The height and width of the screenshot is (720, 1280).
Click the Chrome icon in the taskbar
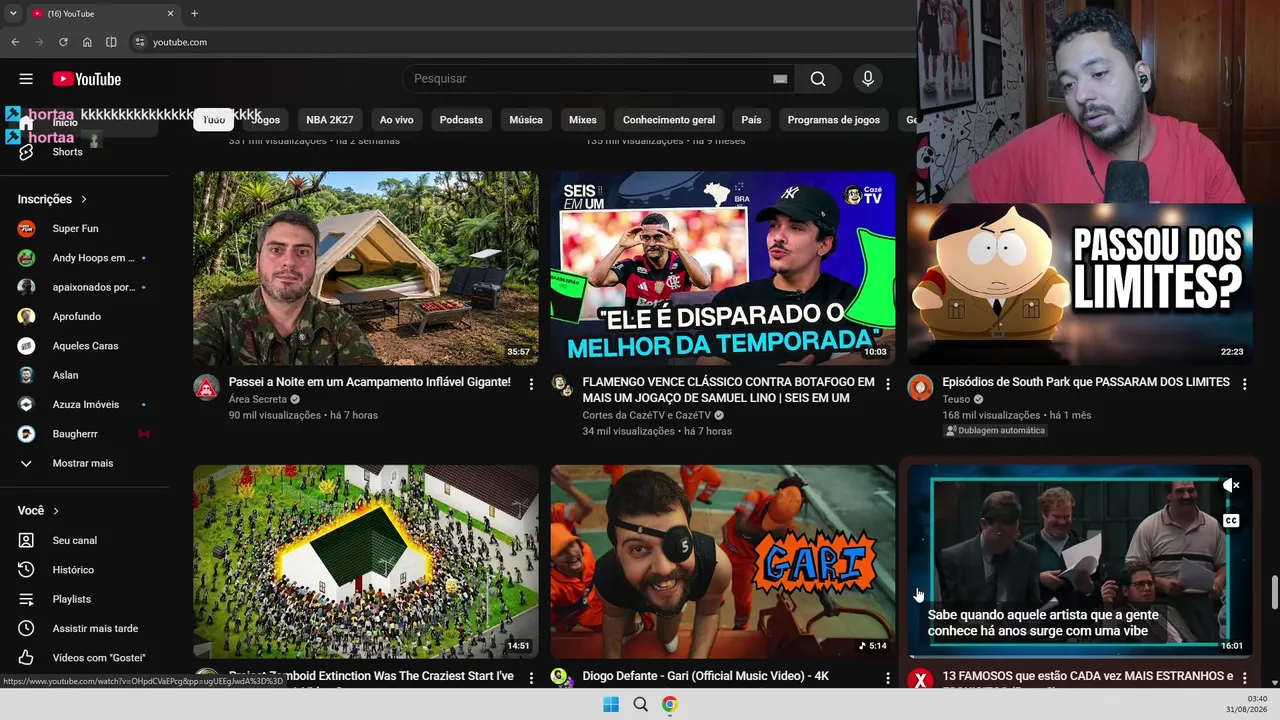pyautogui.click(x=669, y=704)
